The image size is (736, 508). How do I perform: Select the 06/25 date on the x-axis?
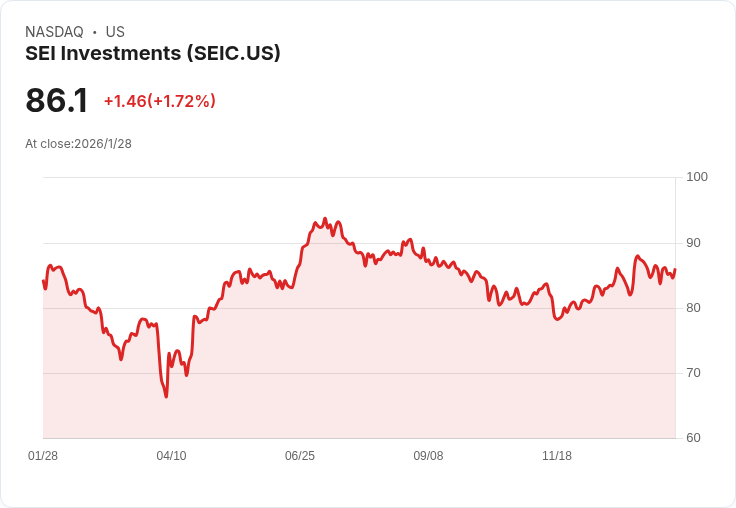tap(300, 455)
